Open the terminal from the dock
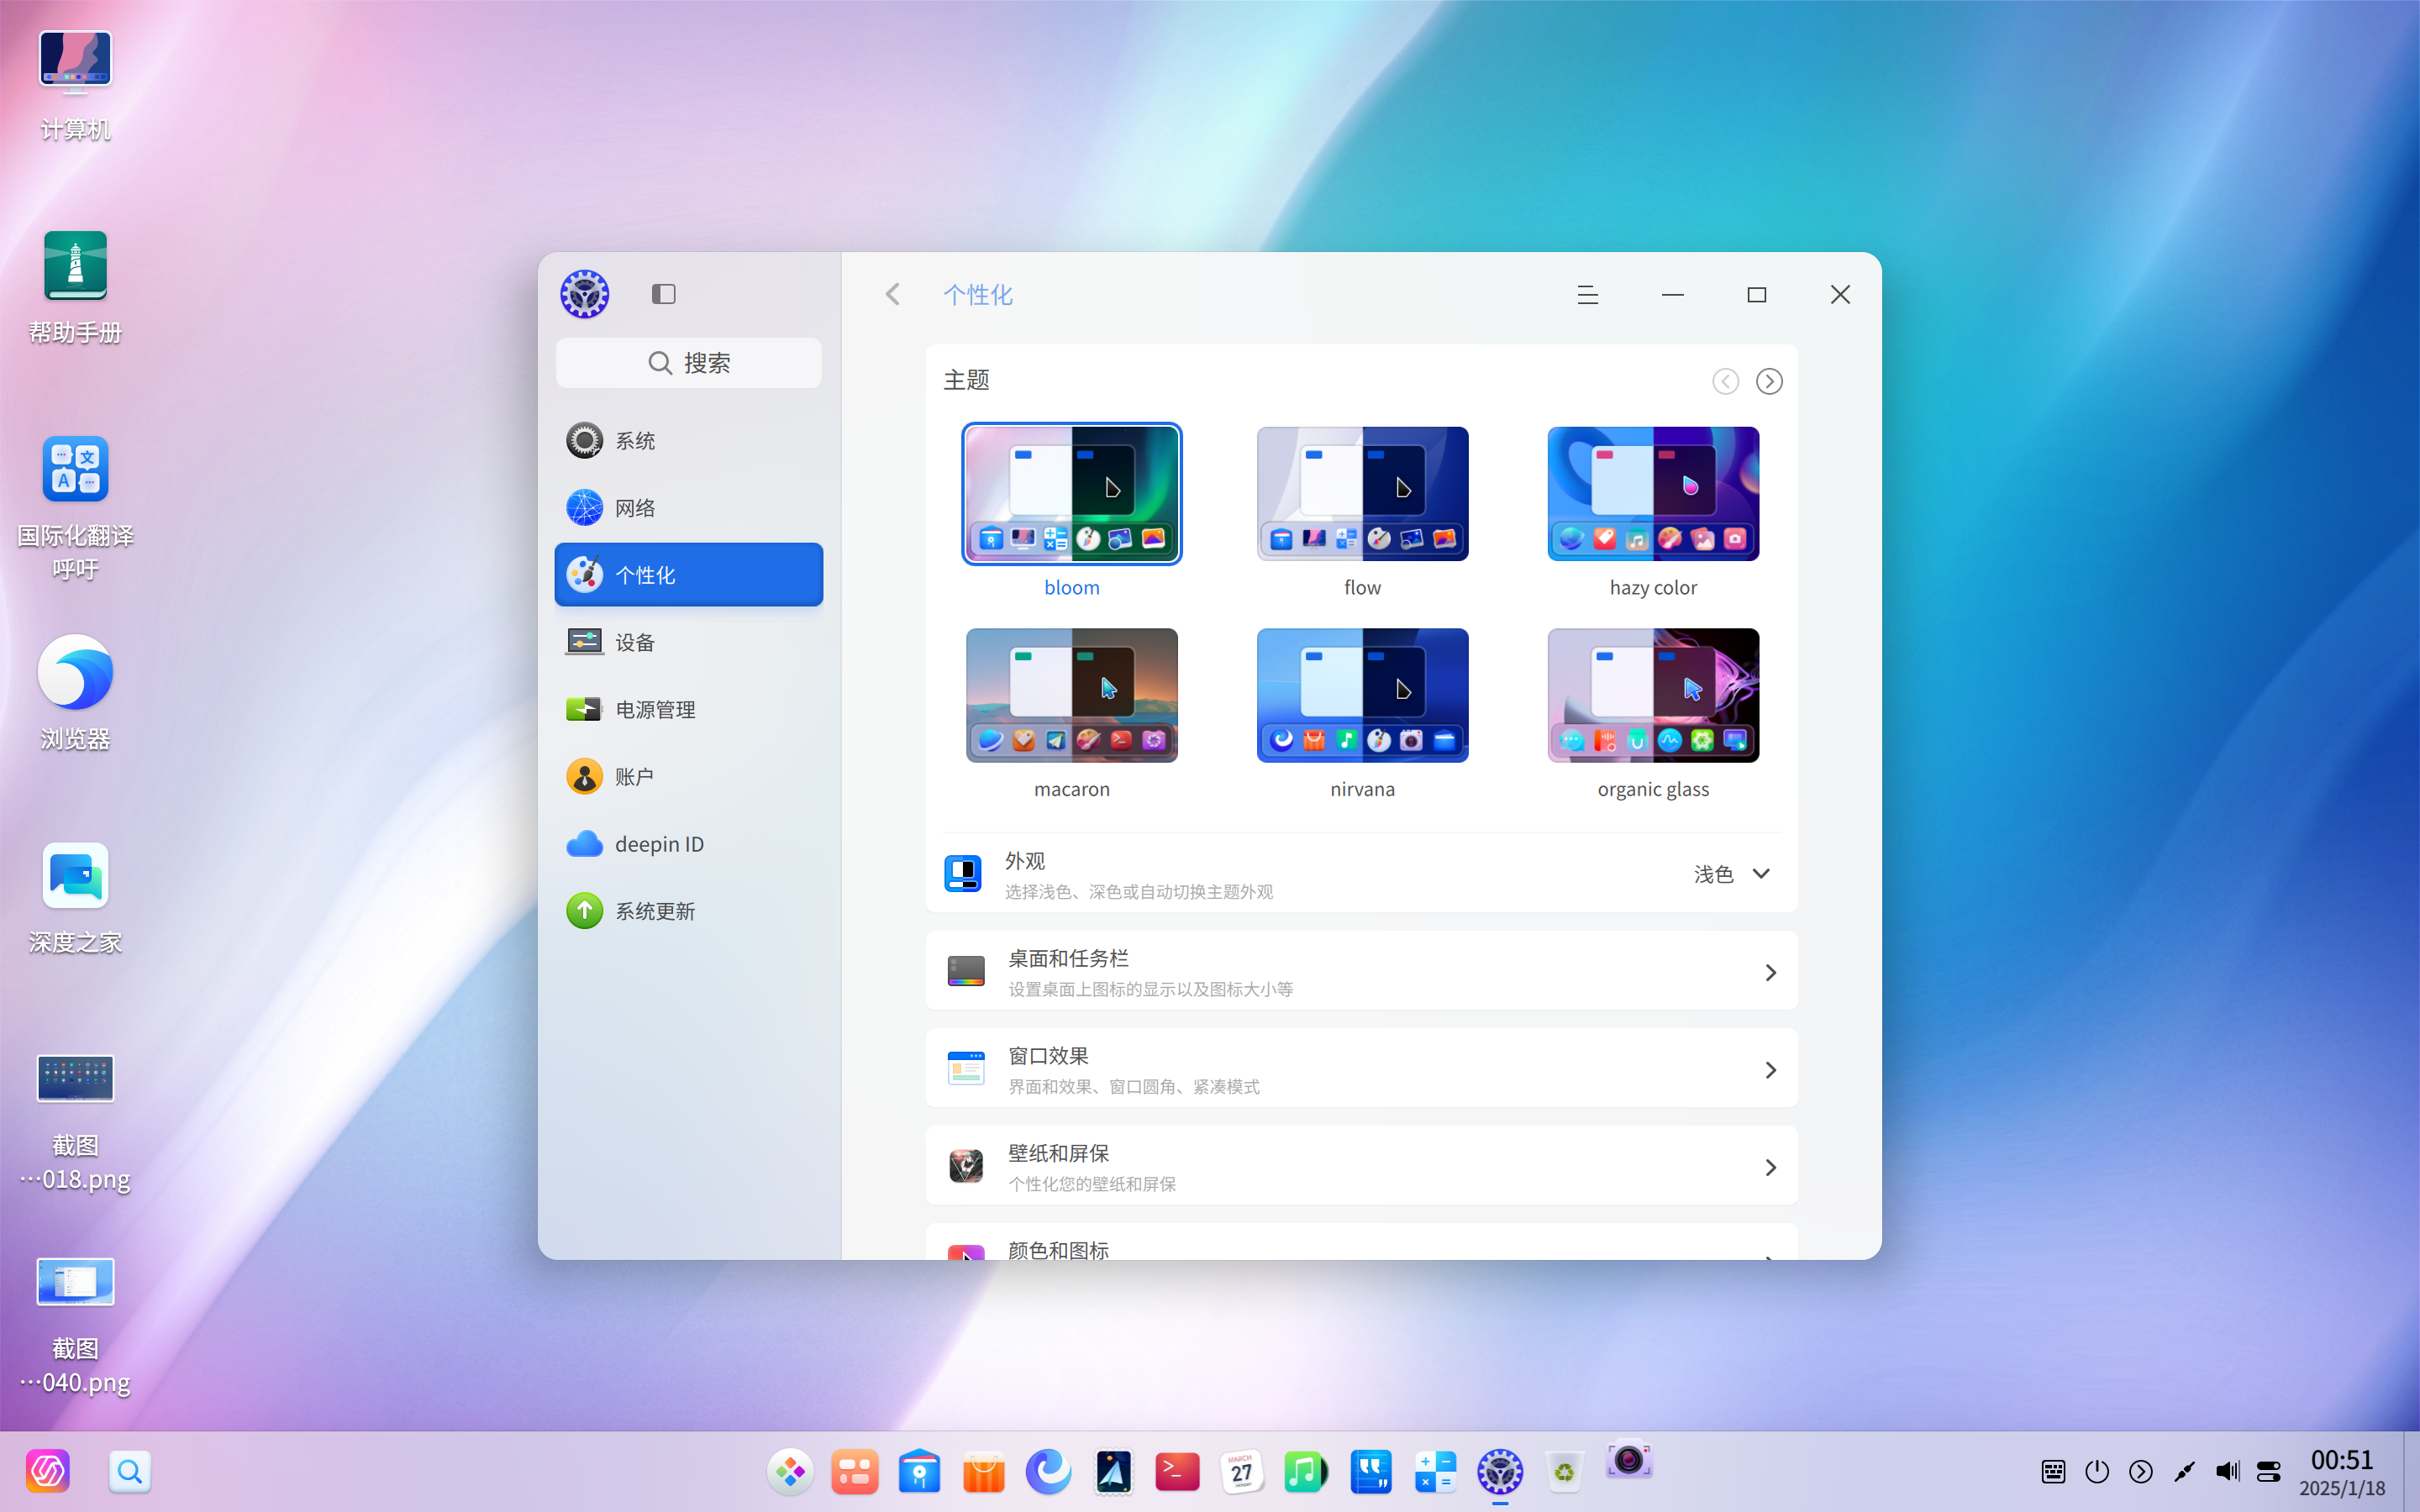 [1177, 1472]
